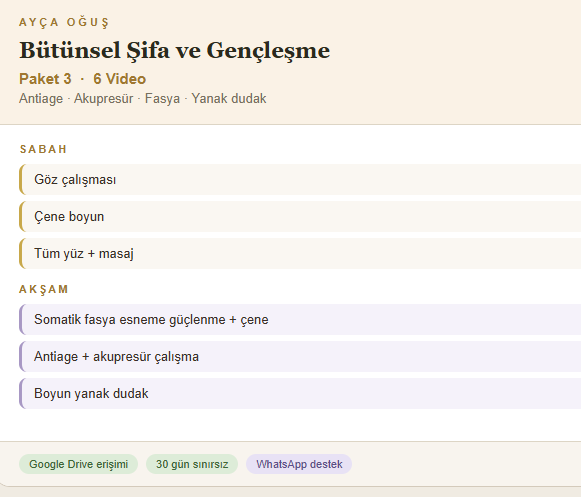The height and width of the screenshot is (497, 581).
Task: Click the WhatsApp destek badge
Action: coord(299,464)
